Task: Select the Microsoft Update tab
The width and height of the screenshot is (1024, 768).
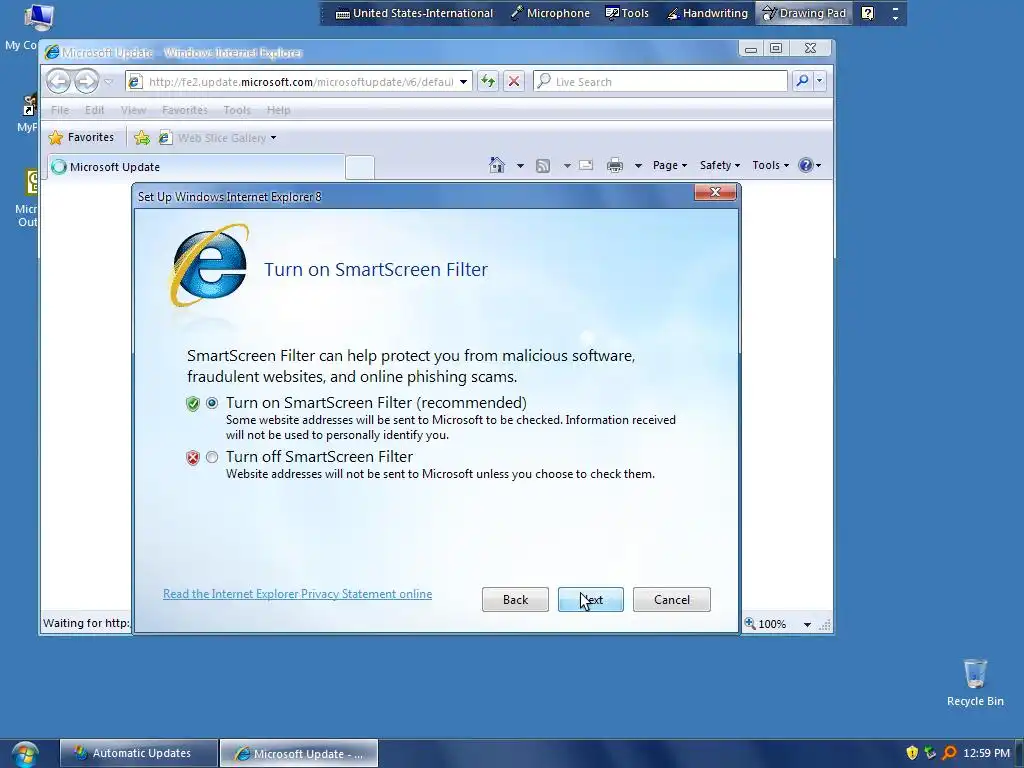Action: coord(196,167)
